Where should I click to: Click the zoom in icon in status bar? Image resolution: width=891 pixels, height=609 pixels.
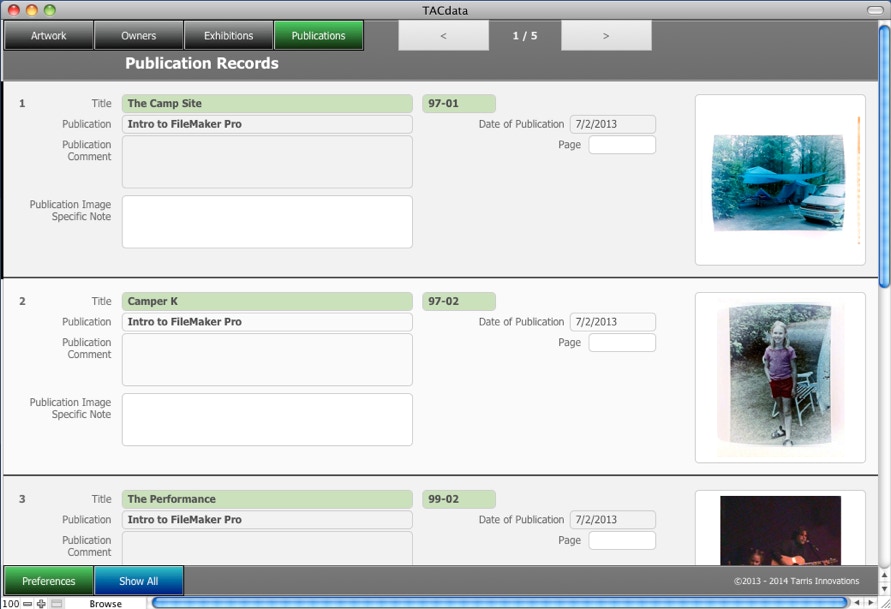pos(41,604)
